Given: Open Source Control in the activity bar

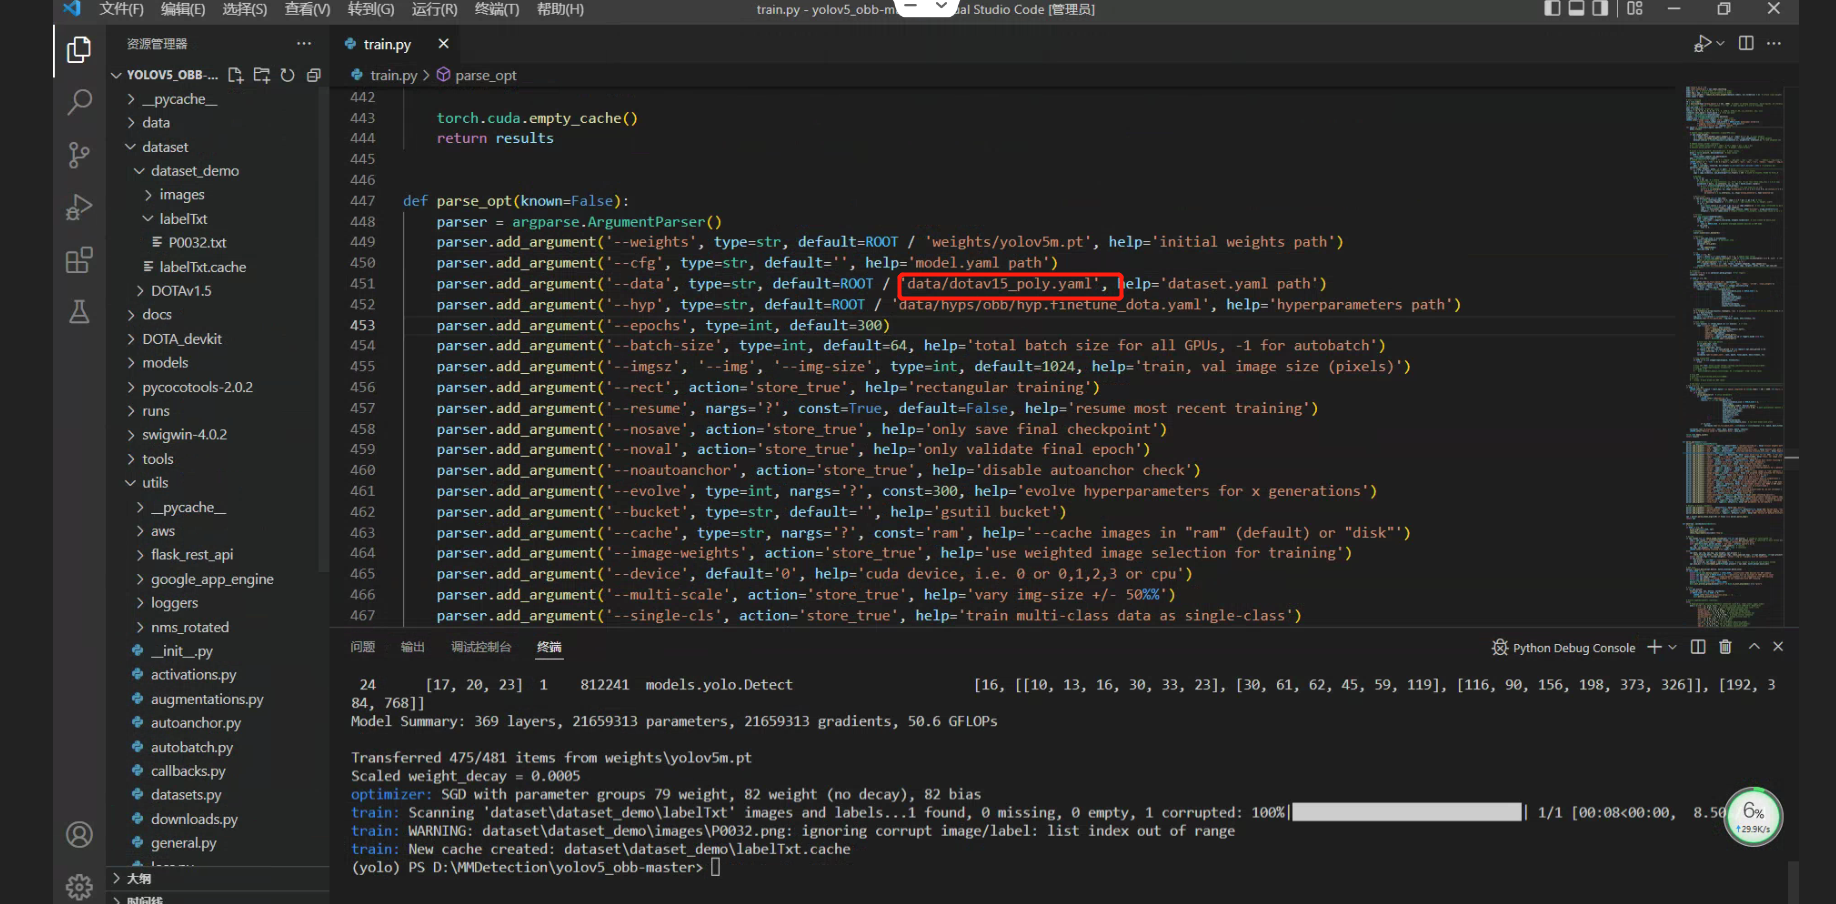Looking at the screenshot, I should pos(79,155).
